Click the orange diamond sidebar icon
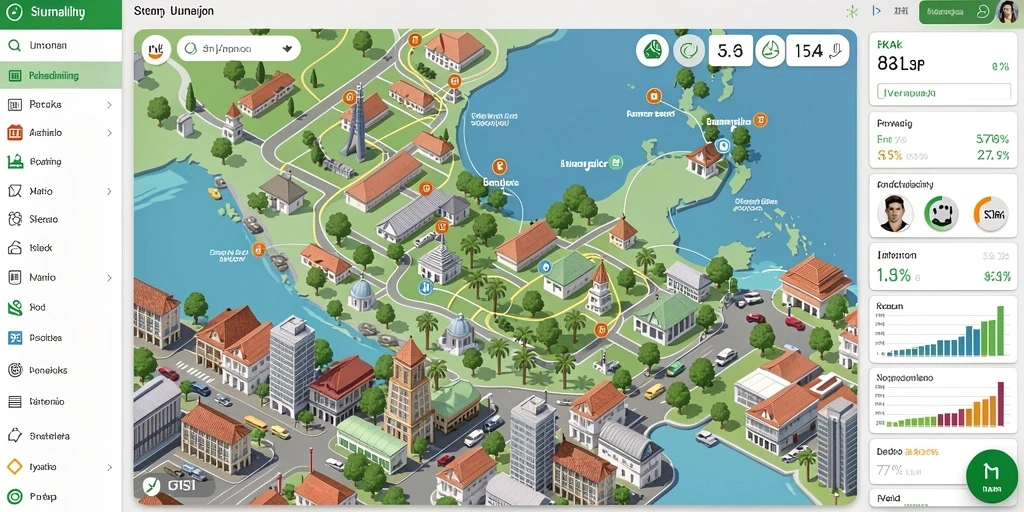The image size is (1024, 512). (14, 467)
